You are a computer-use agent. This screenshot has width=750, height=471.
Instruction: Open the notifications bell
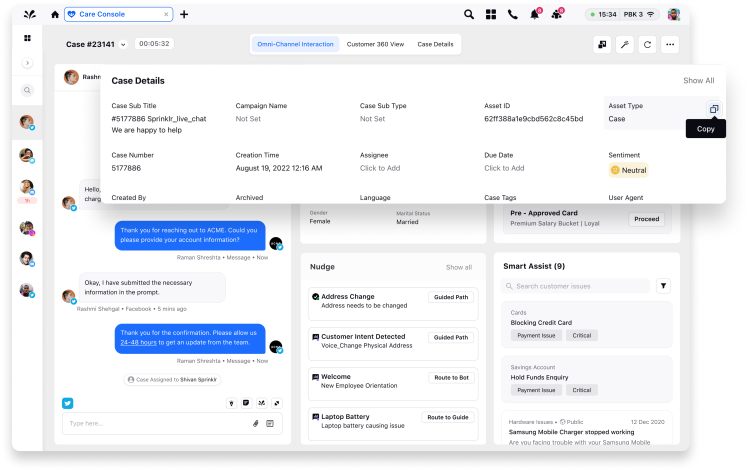(535, 14)
